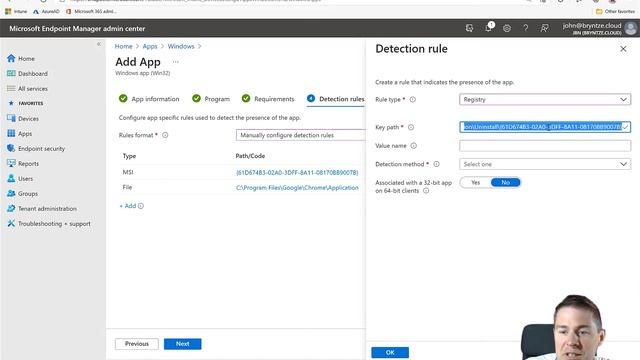Open the Home sidebar icon
Image resolution: width=640 pixels, height=360 pixels.
[x=11, y=58]
